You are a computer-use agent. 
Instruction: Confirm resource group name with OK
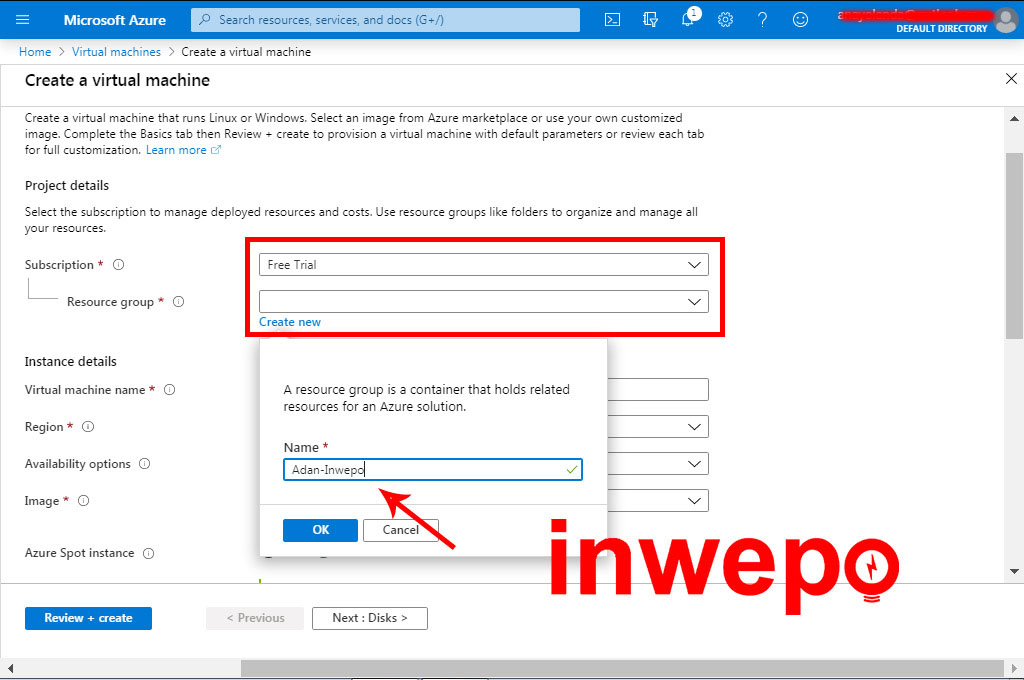[320, 530]
